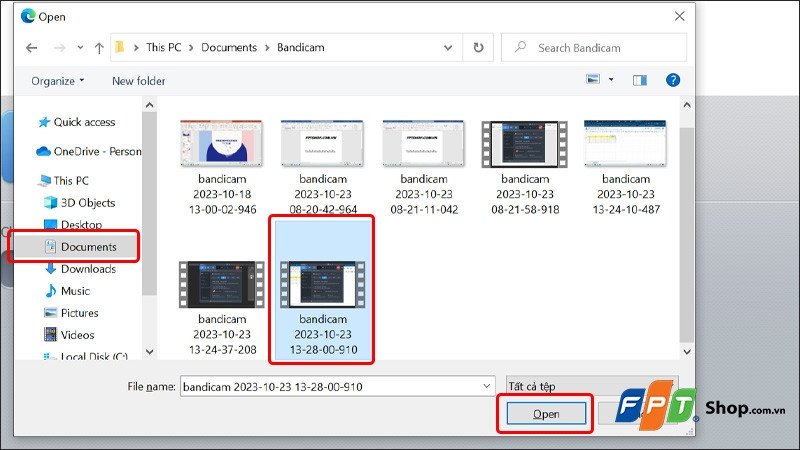The height and width of the screenshot is (450, 800).
Task: Create a New folder
Action: pos(138,81)
